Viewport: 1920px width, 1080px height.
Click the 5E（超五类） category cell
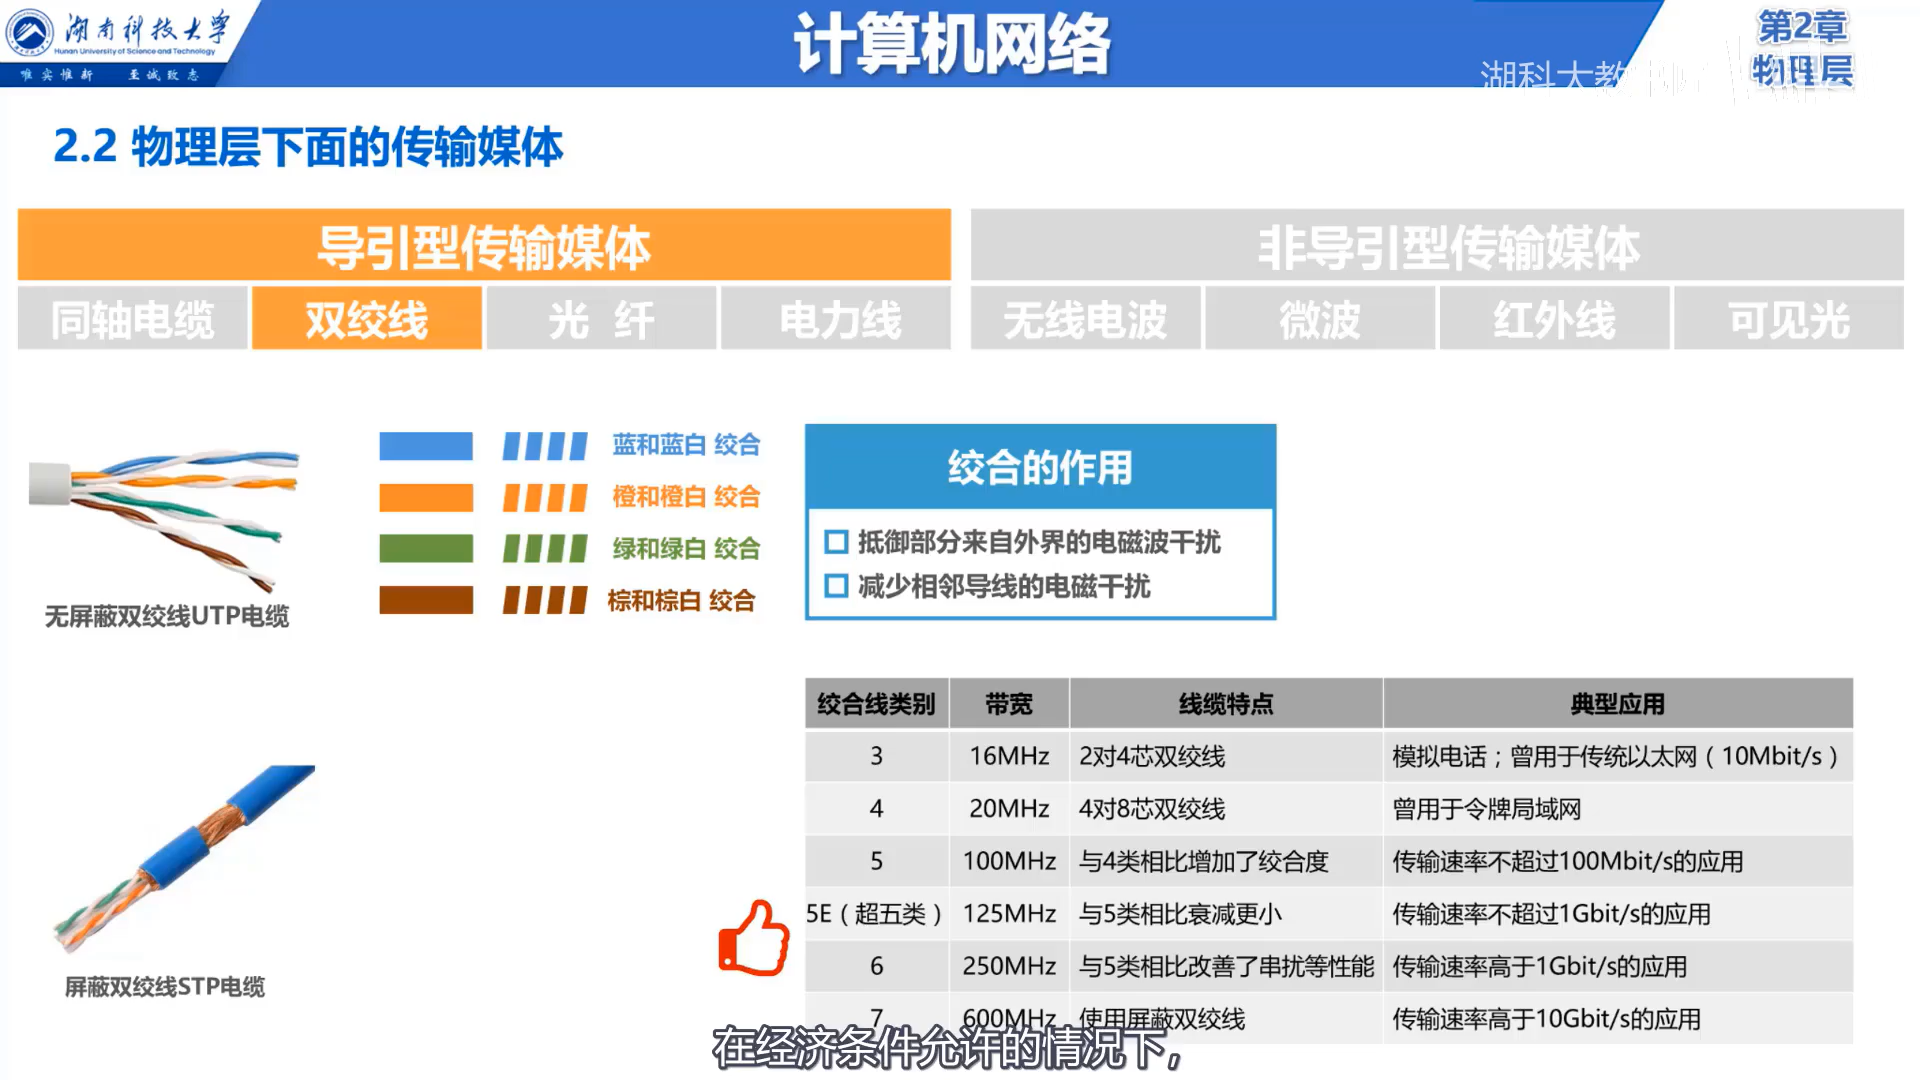[x=876, y=913]
